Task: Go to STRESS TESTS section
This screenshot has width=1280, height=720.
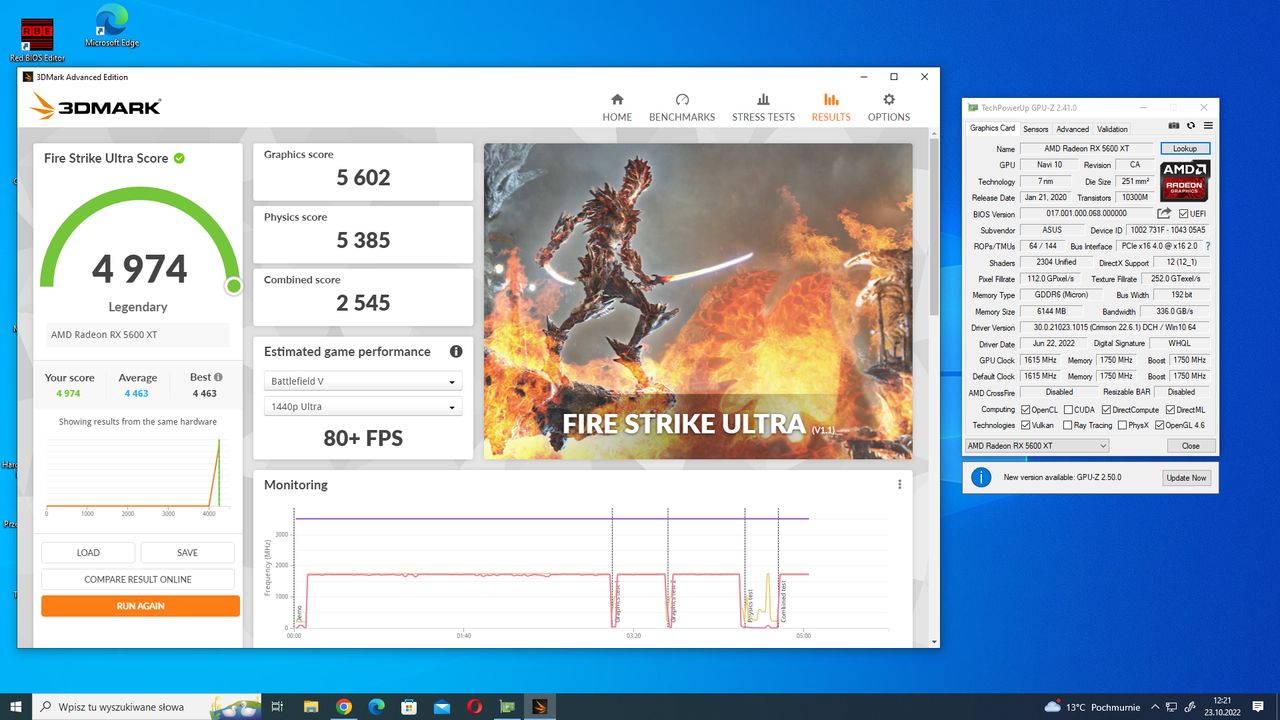Action: point(763,107)
